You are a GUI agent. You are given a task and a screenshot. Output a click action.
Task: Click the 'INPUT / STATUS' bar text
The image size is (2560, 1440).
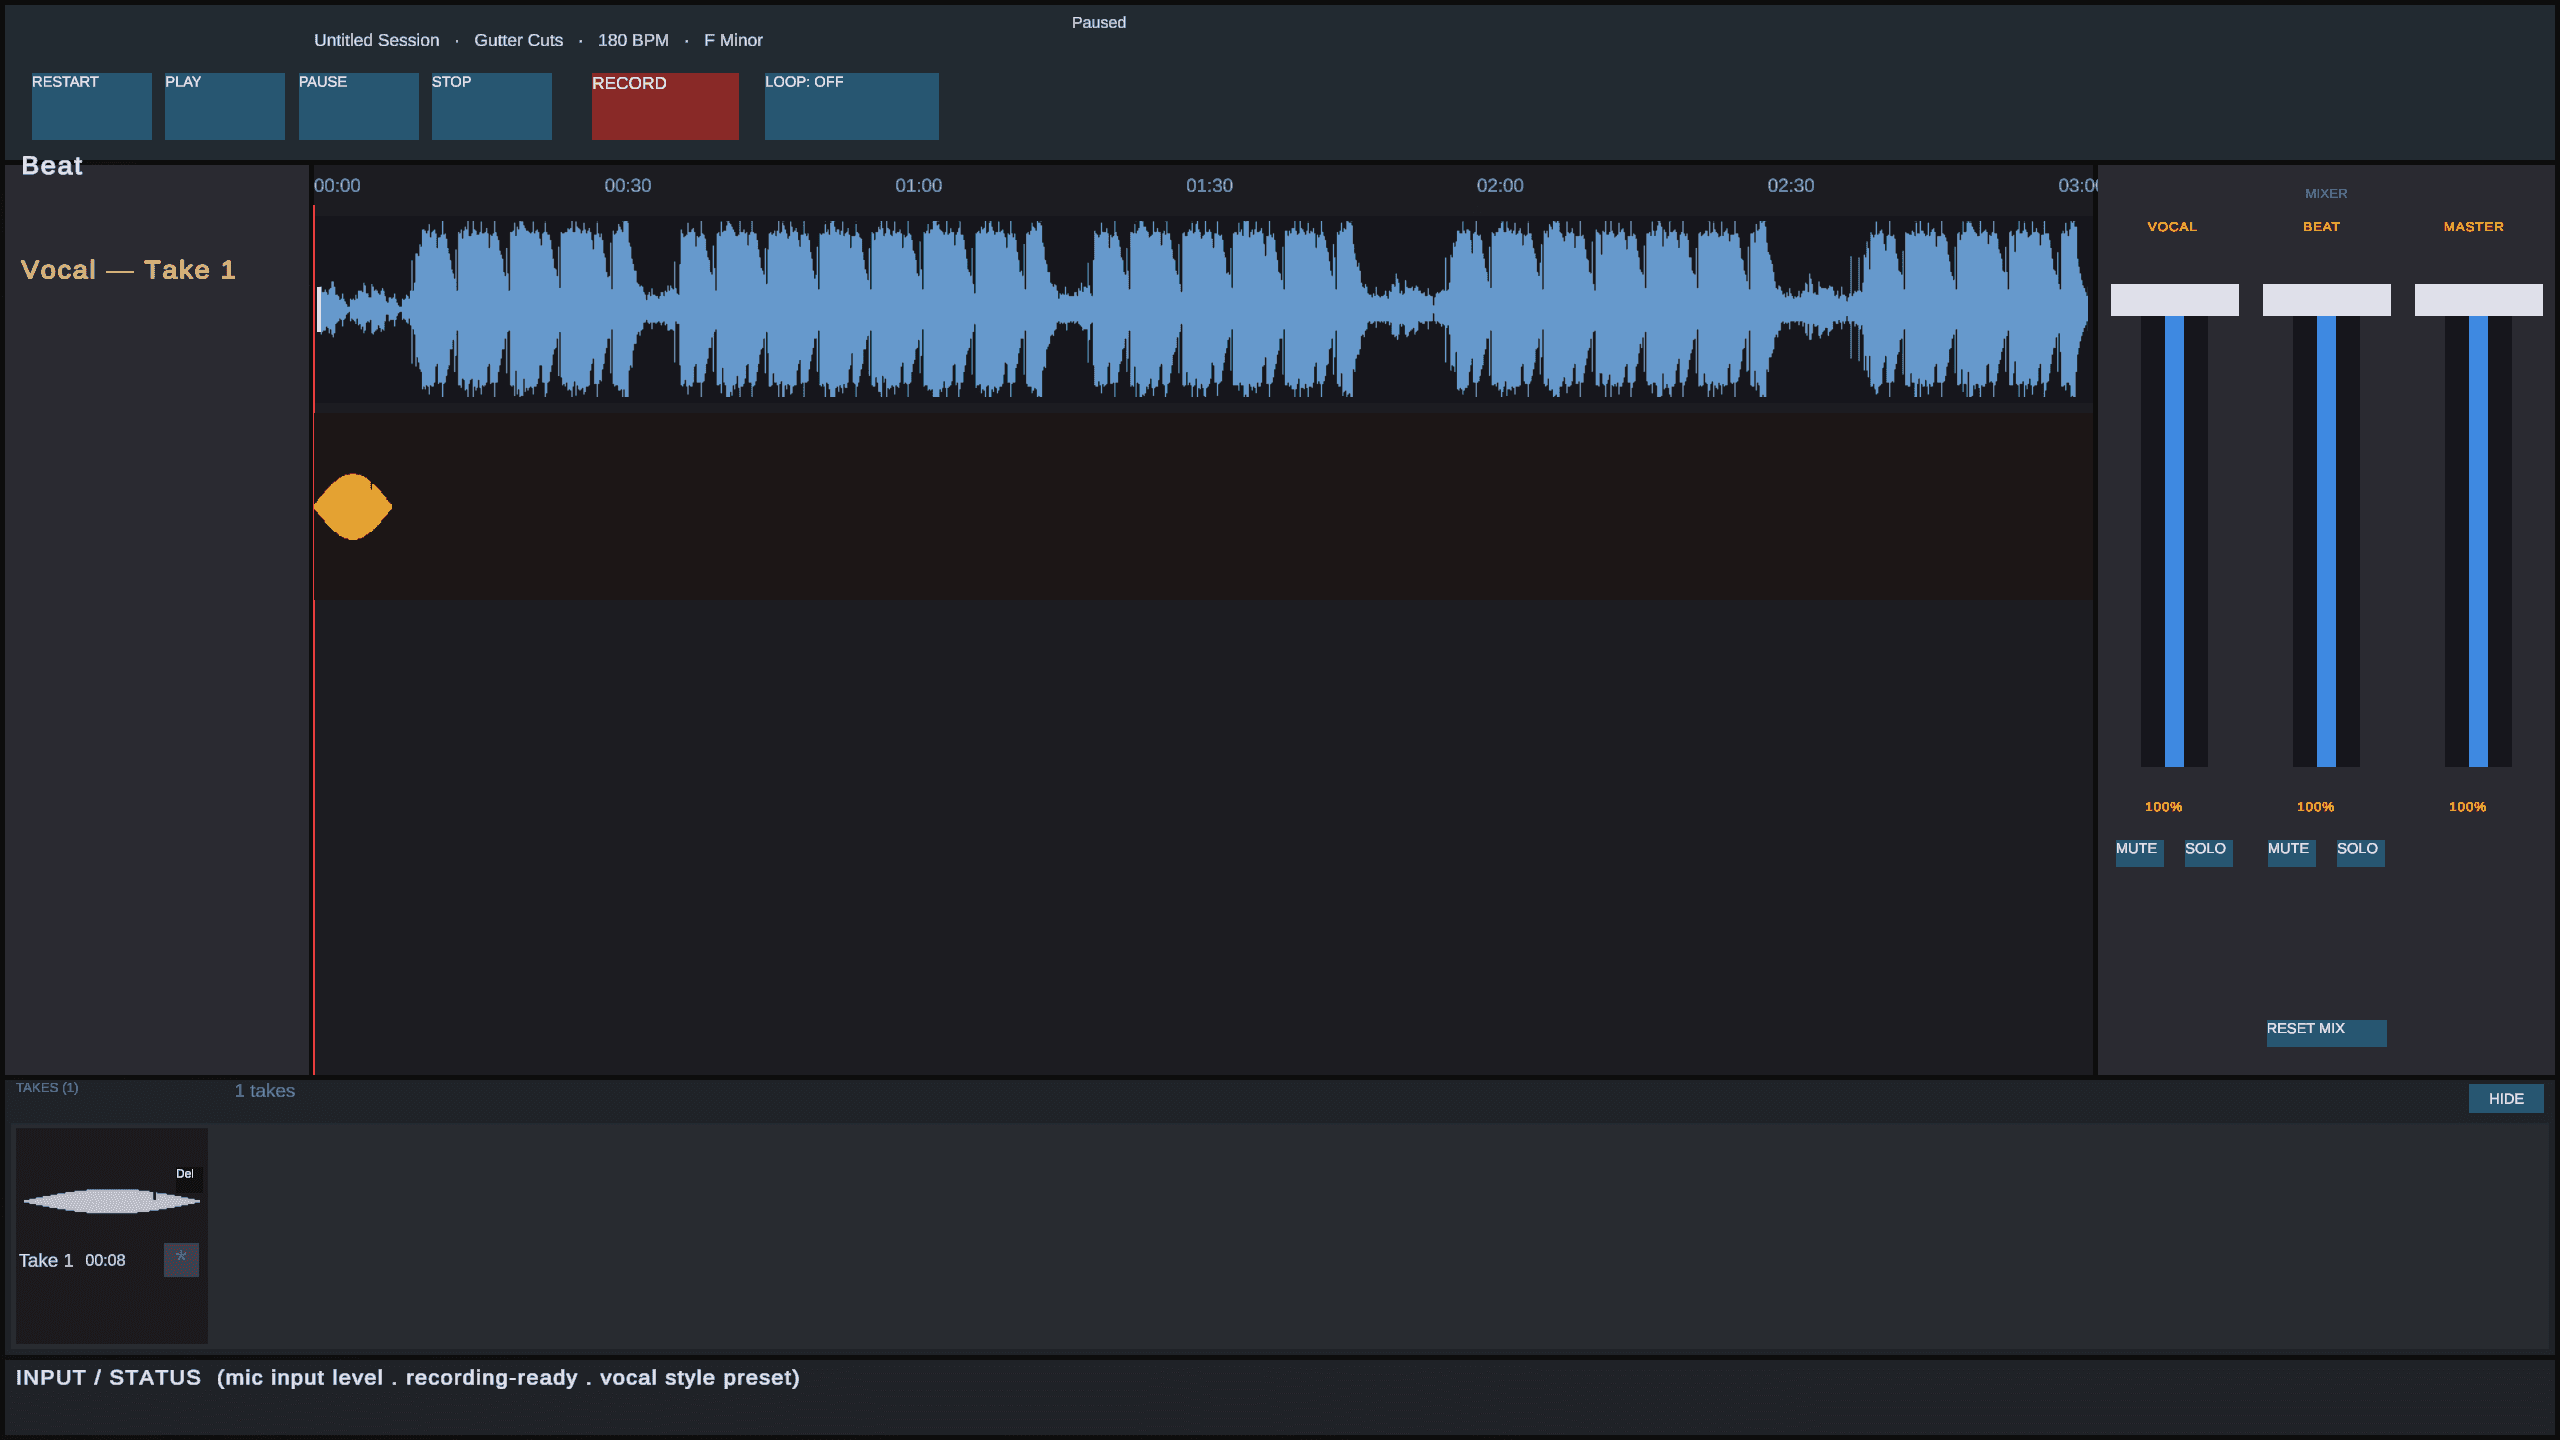click(407, 1378)
